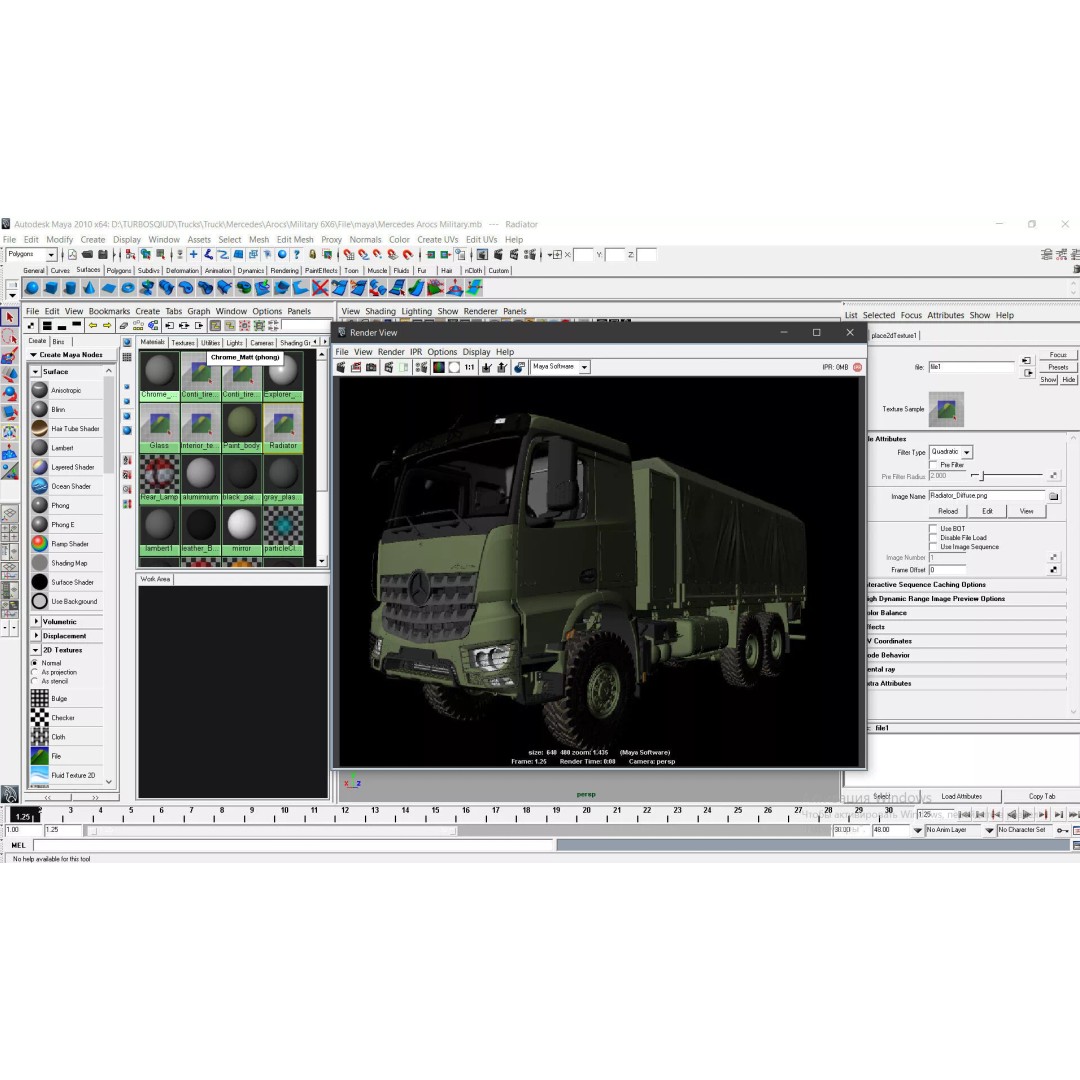Click the Hypershade Input connections icon

click(x=169, y=325)
